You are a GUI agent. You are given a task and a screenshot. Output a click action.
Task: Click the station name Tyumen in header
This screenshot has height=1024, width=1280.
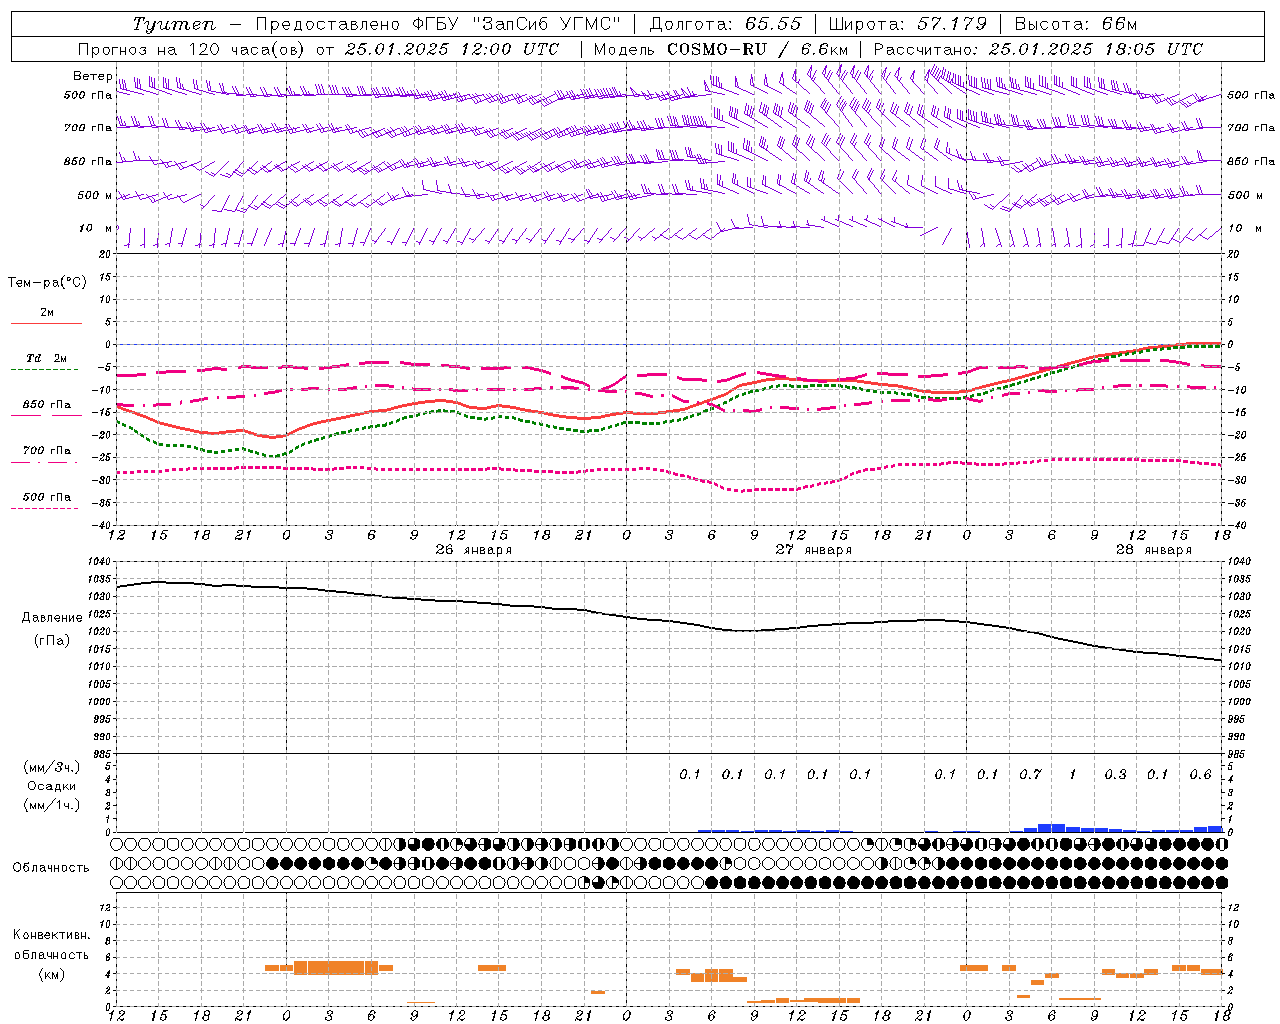pos(174,24)
